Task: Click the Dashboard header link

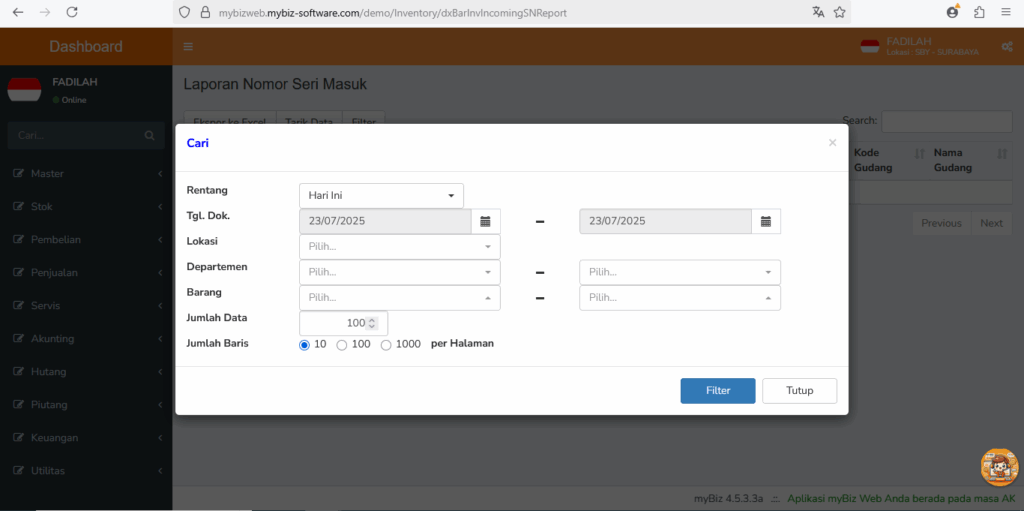Action: pos(86,46)
